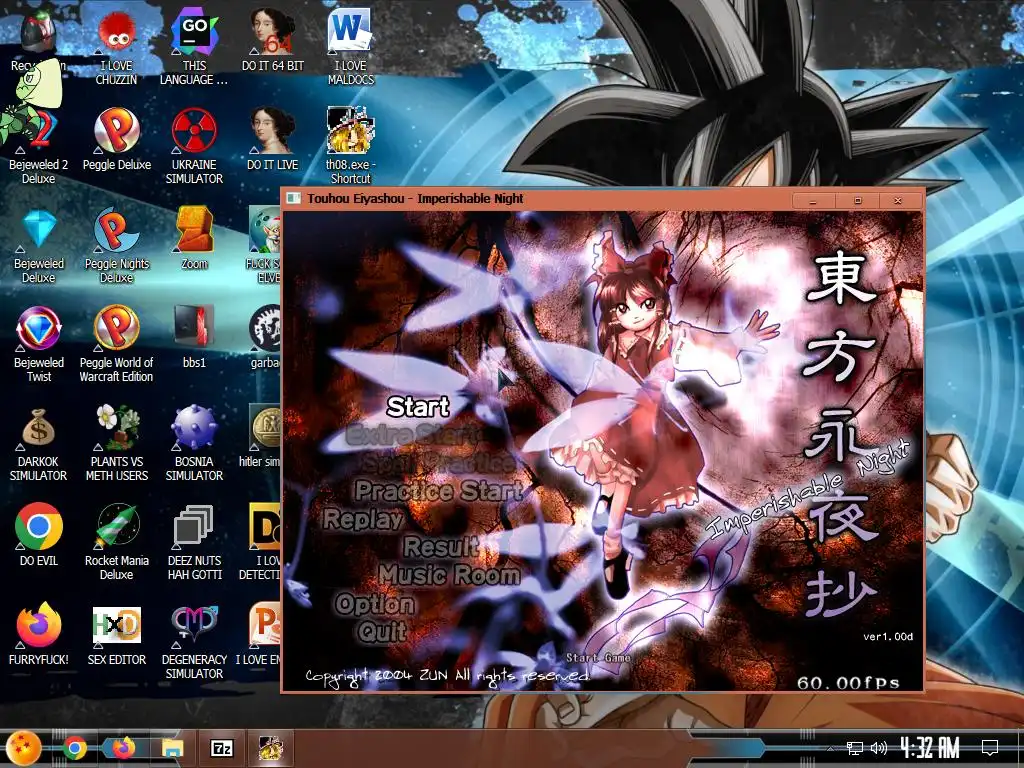The width and height of the screenshot is (1024, 768).
Task: Maximize the Touhou Eiyashou window
Action: click(x=857, y=200)
